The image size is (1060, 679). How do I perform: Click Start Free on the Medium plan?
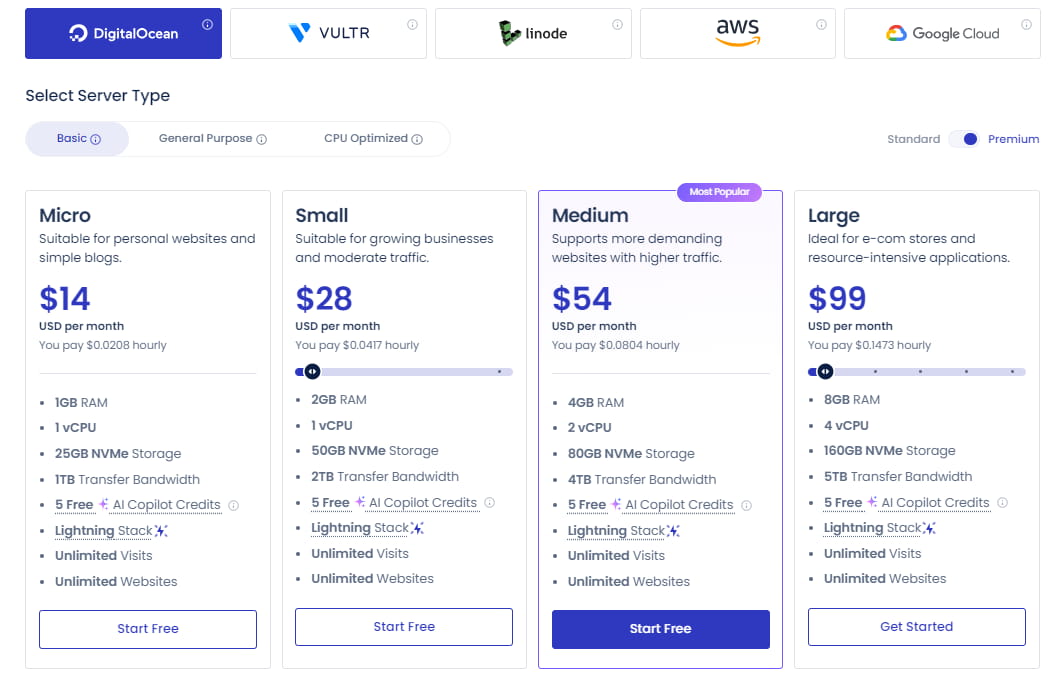[660, 629]
